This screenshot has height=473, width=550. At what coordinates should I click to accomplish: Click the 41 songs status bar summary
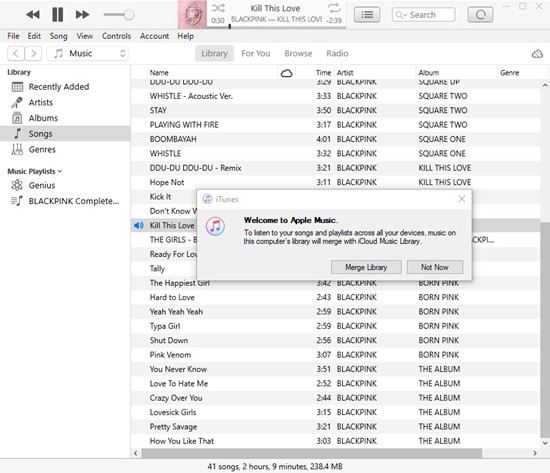pos(275,466)
